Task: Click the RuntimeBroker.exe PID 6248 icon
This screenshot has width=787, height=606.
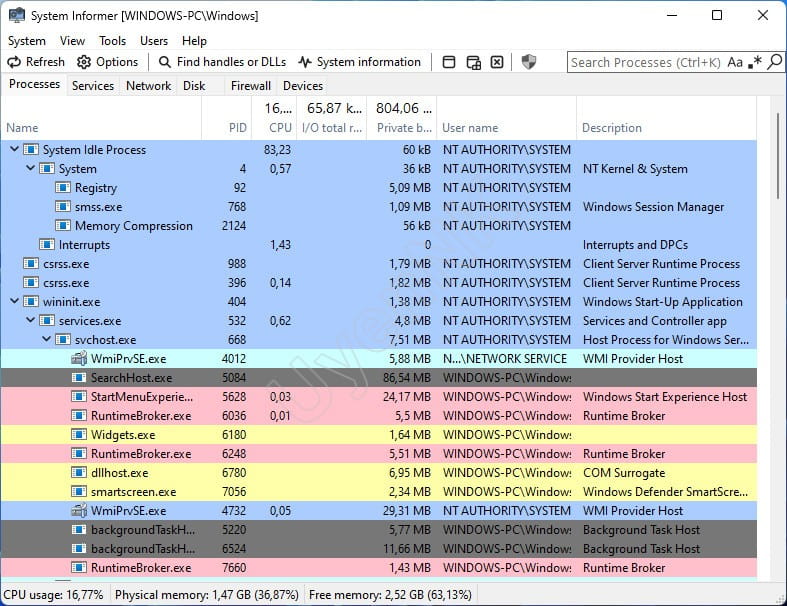Action: point(79,454)
